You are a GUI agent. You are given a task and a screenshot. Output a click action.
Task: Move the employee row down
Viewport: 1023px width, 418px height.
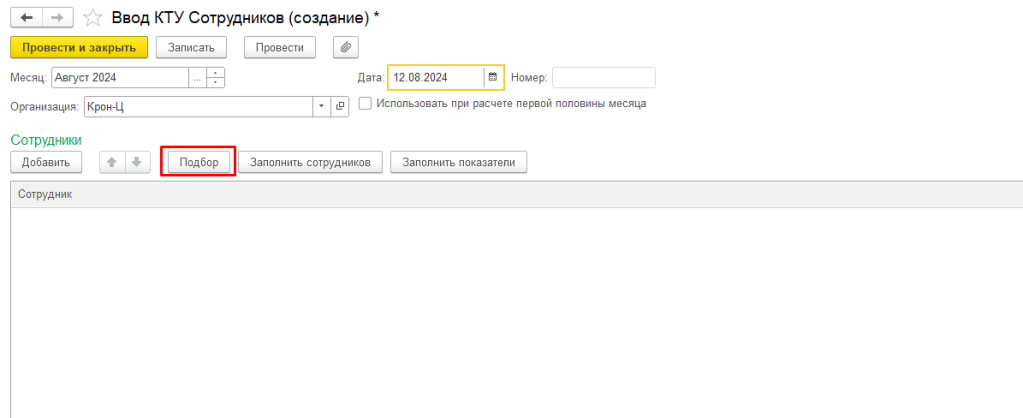point(137,162)
